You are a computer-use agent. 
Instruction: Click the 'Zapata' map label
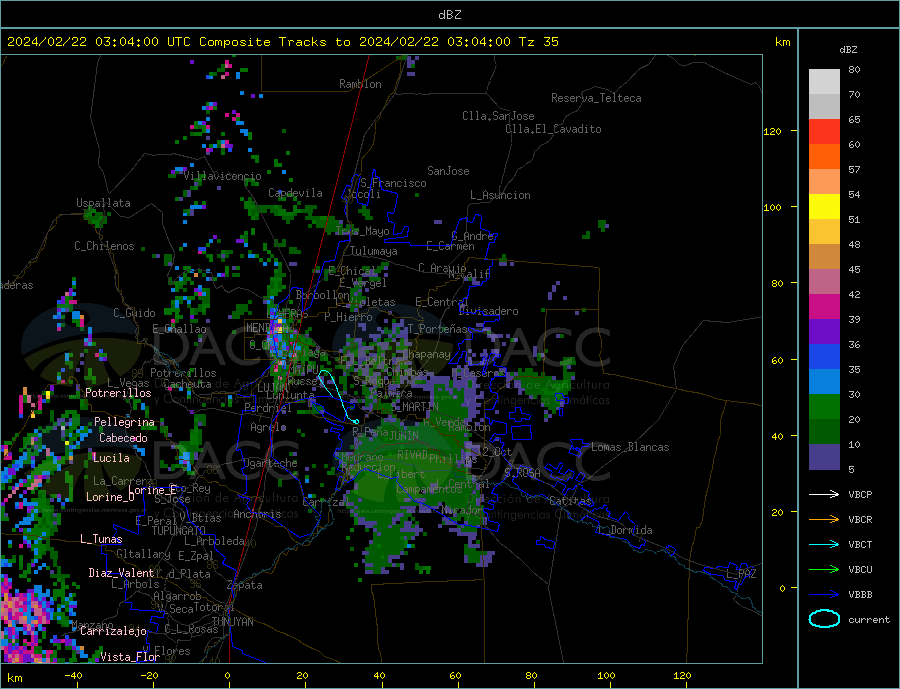pos(245,586)
